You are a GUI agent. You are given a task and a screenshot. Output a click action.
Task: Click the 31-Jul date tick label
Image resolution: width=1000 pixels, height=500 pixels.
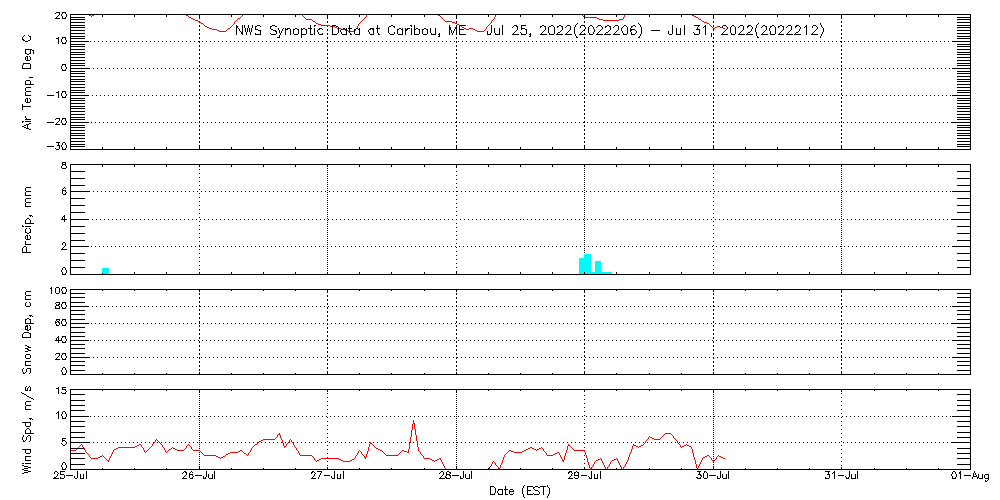click(842, 477)
